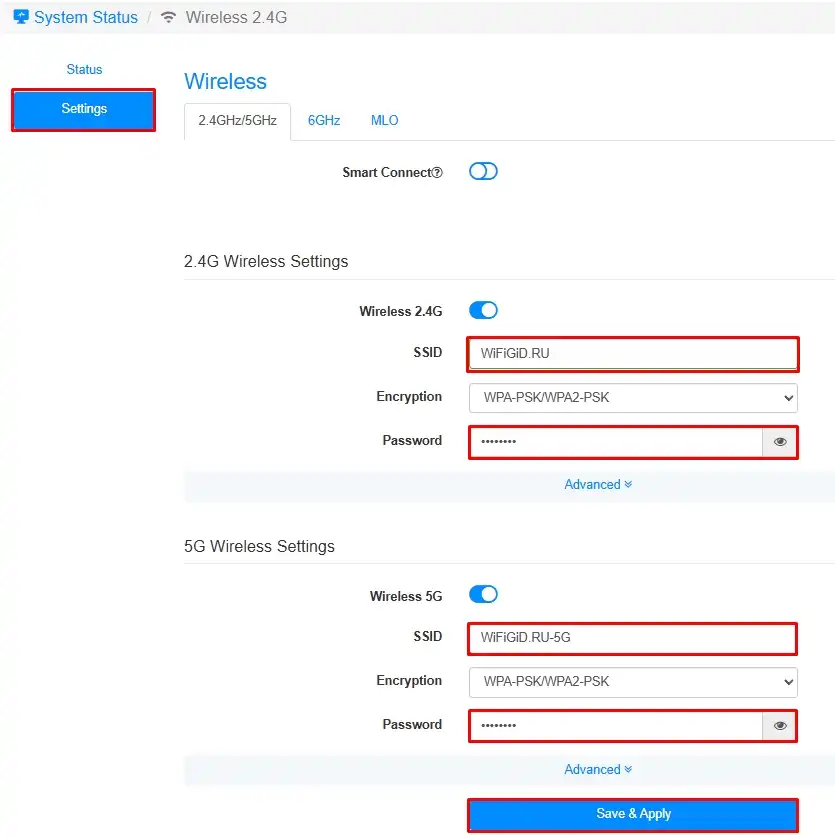Open the 2.4G Encryption dropdown

pyautogui.click(x=632, y=397)
